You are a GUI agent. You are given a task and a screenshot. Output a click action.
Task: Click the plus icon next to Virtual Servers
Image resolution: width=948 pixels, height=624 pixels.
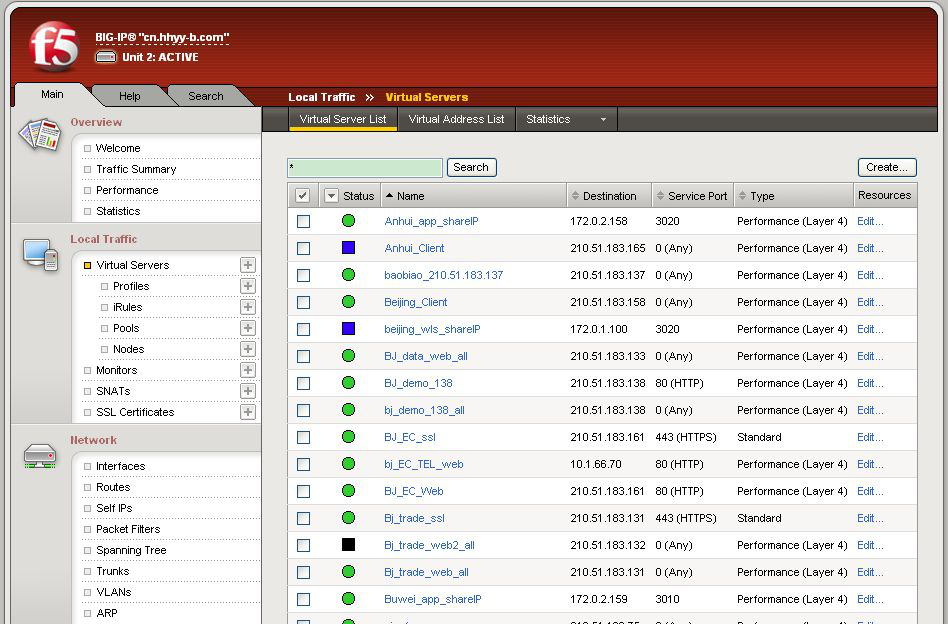(248, 265)
